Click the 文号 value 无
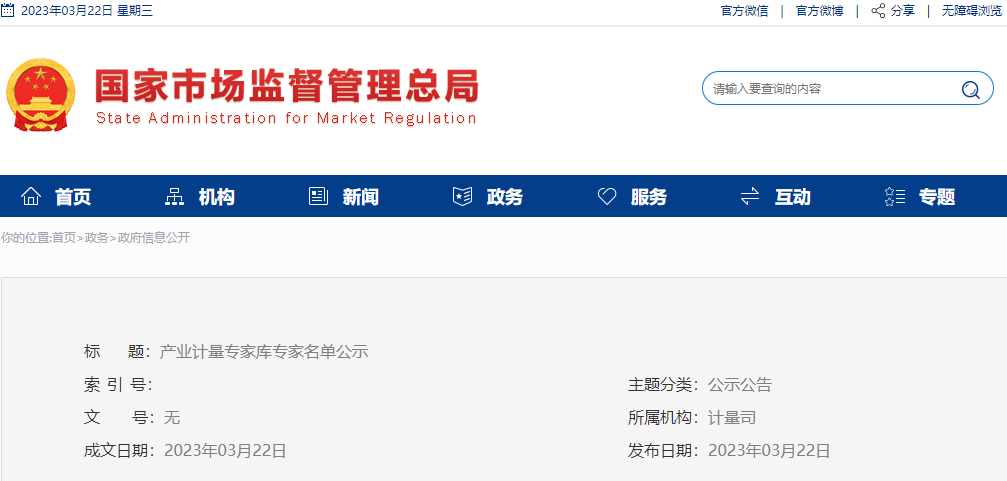Screen dimensions: 1007x481 172,418
